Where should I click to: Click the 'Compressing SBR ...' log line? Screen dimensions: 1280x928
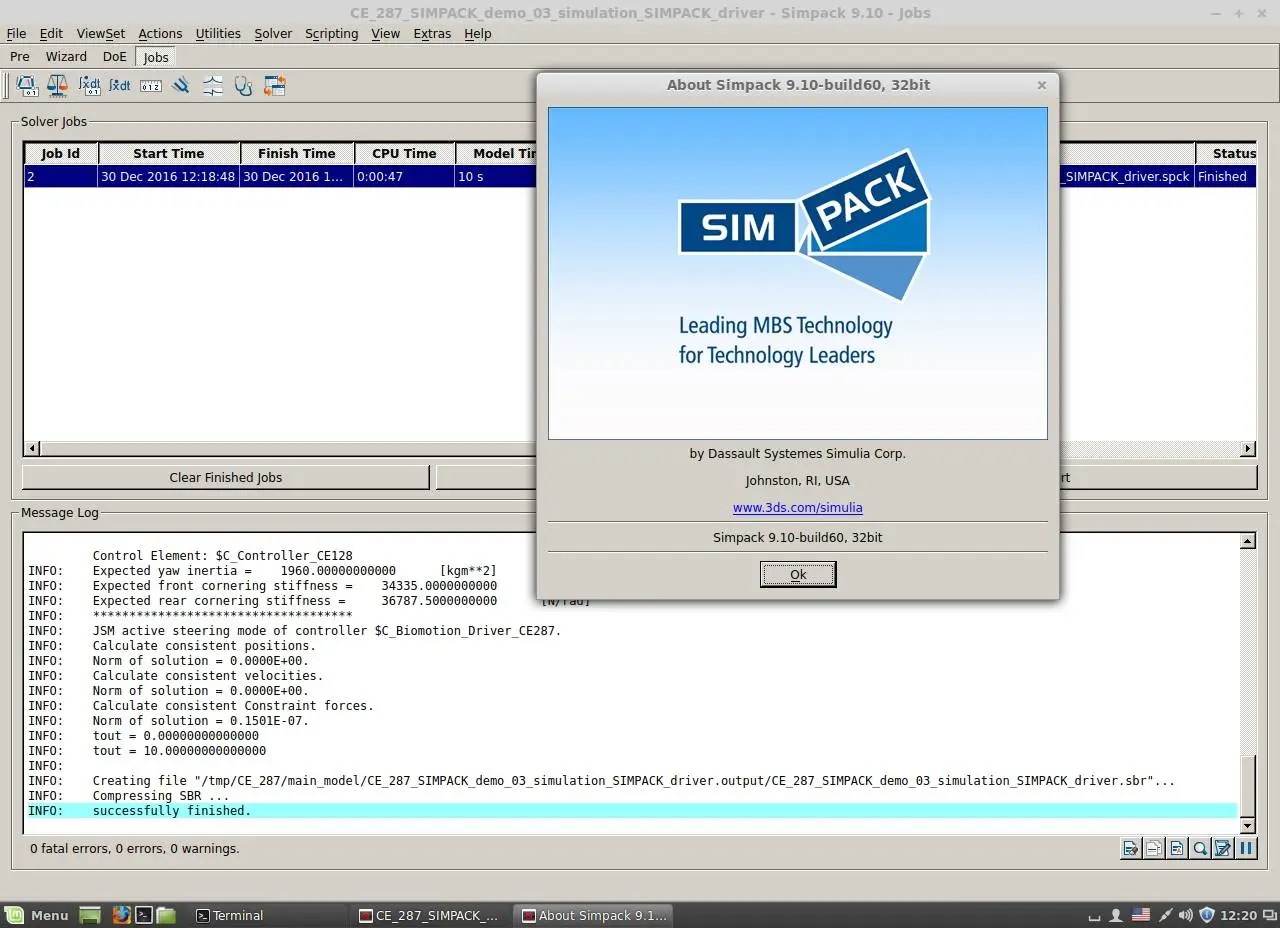pos(161,795)
